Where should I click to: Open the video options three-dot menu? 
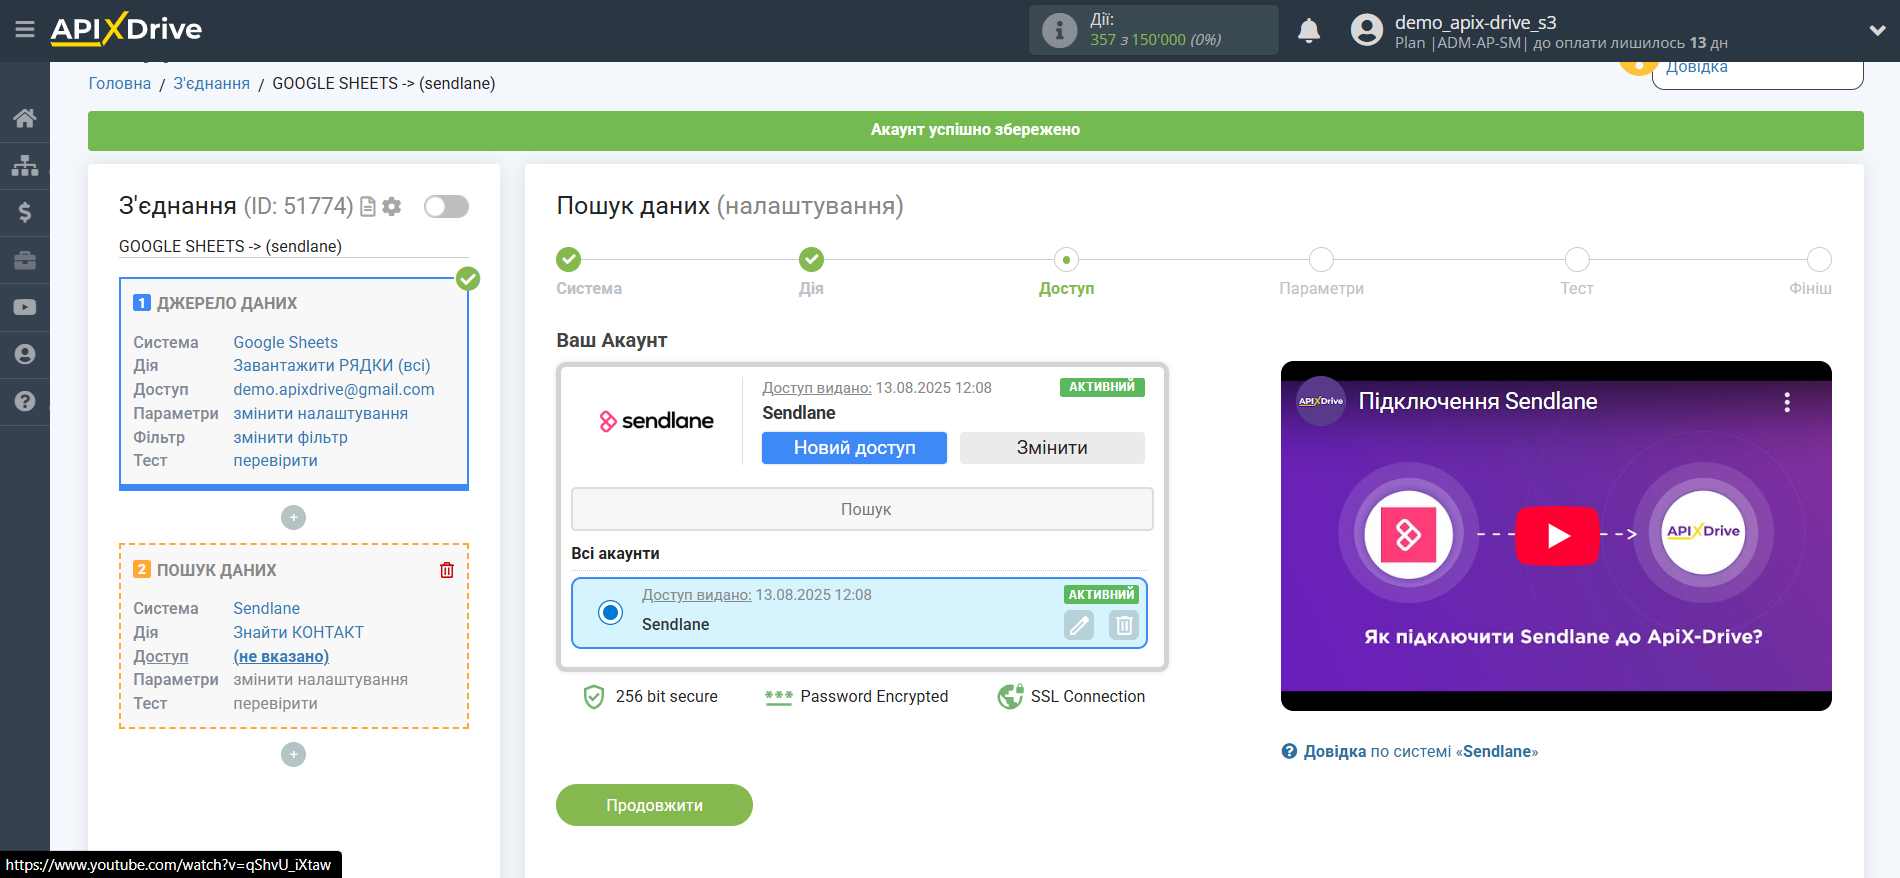coord(1787,402)
